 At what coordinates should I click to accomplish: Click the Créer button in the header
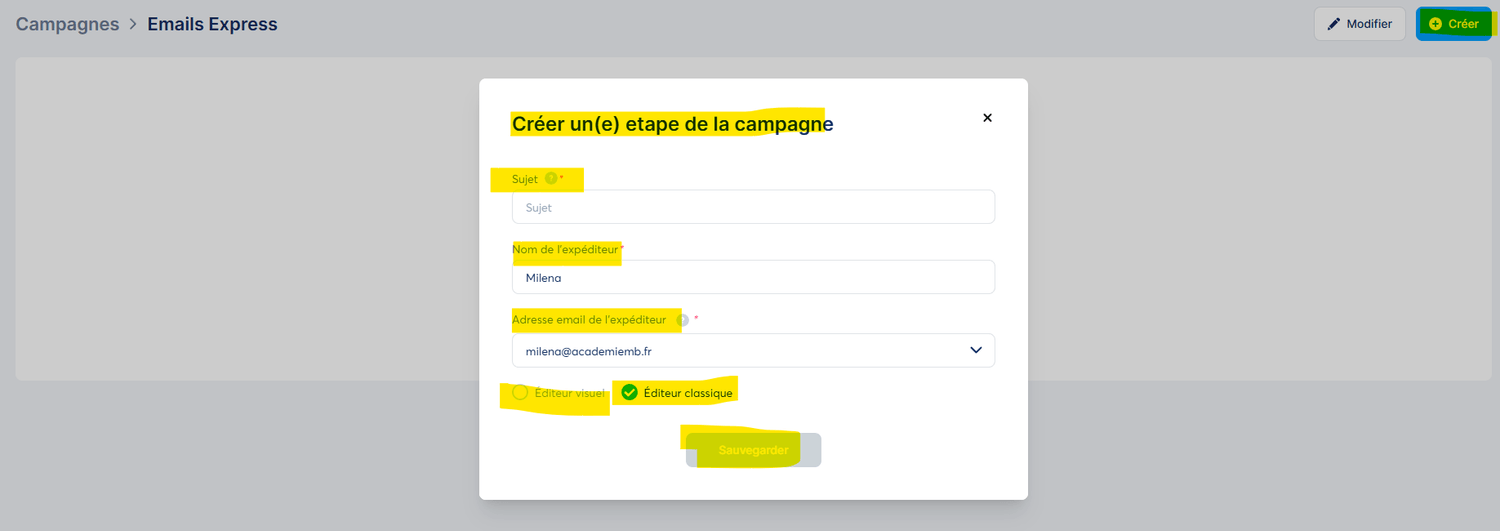point(1454,24)
